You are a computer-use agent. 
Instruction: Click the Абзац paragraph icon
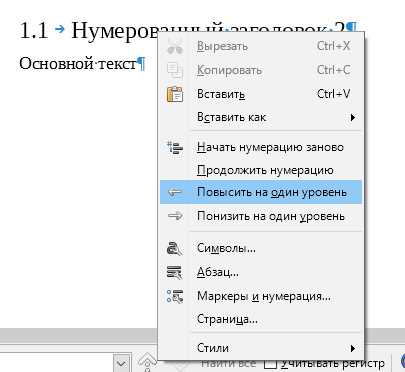175,272
